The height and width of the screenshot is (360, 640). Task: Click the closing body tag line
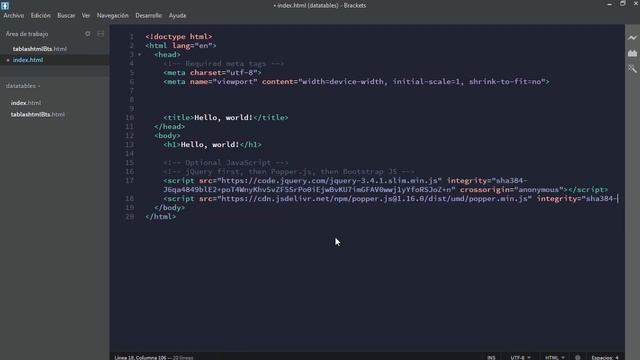(x=170, y=208)
